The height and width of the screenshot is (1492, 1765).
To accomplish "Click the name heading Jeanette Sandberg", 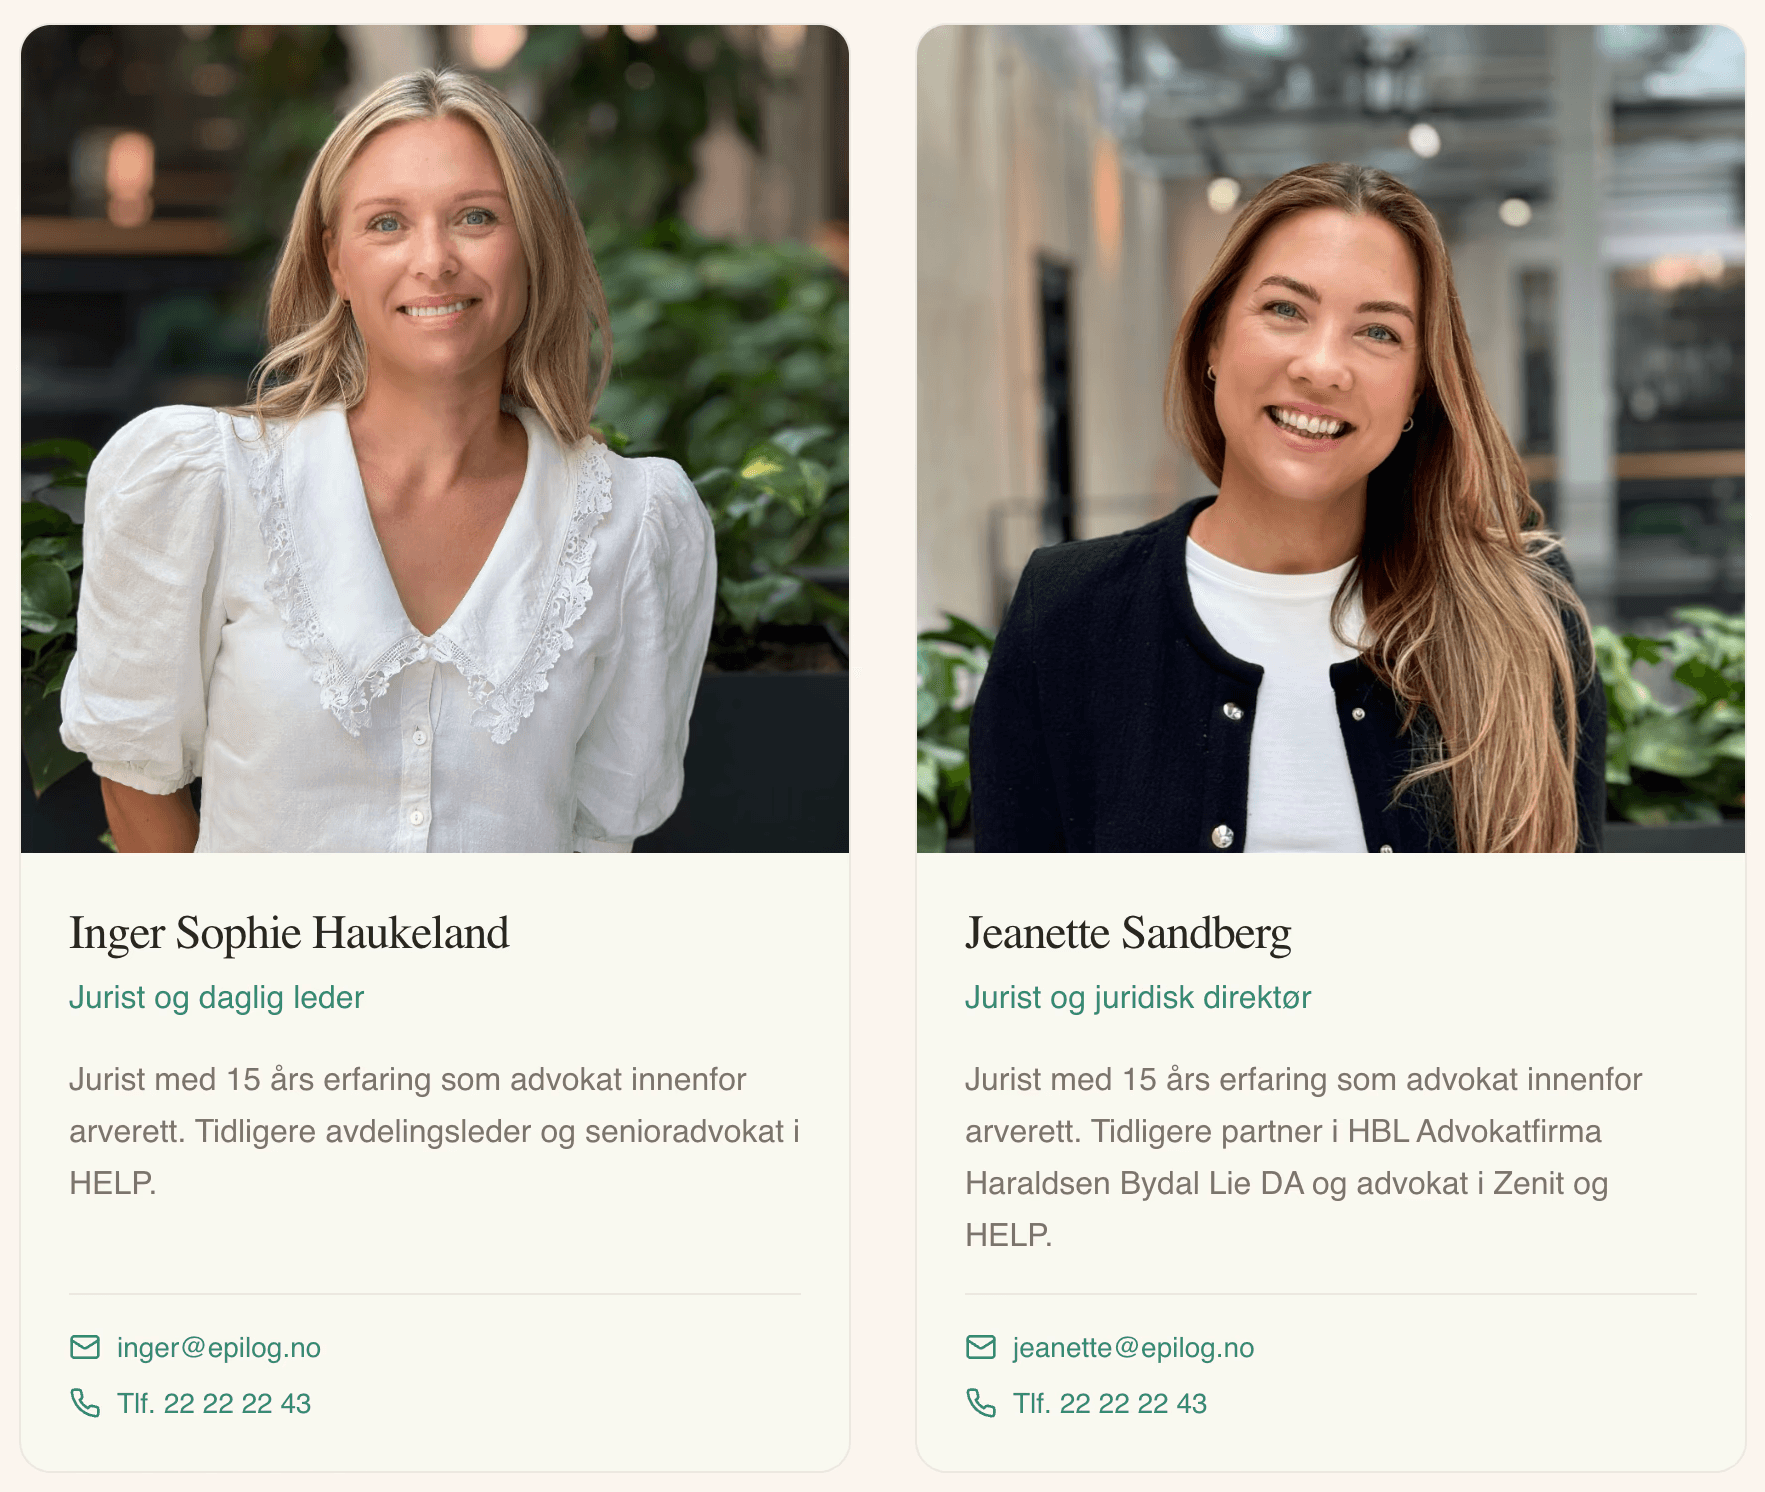I will [1128, 934].
